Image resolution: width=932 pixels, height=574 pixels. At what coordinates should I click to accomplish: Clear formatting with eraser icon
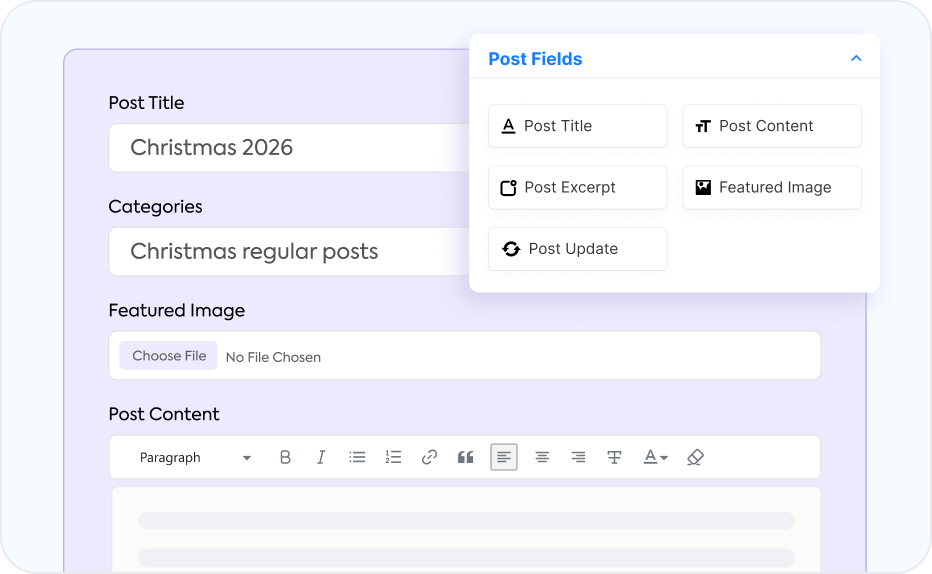pyautogui.click(x=696, y=457)
